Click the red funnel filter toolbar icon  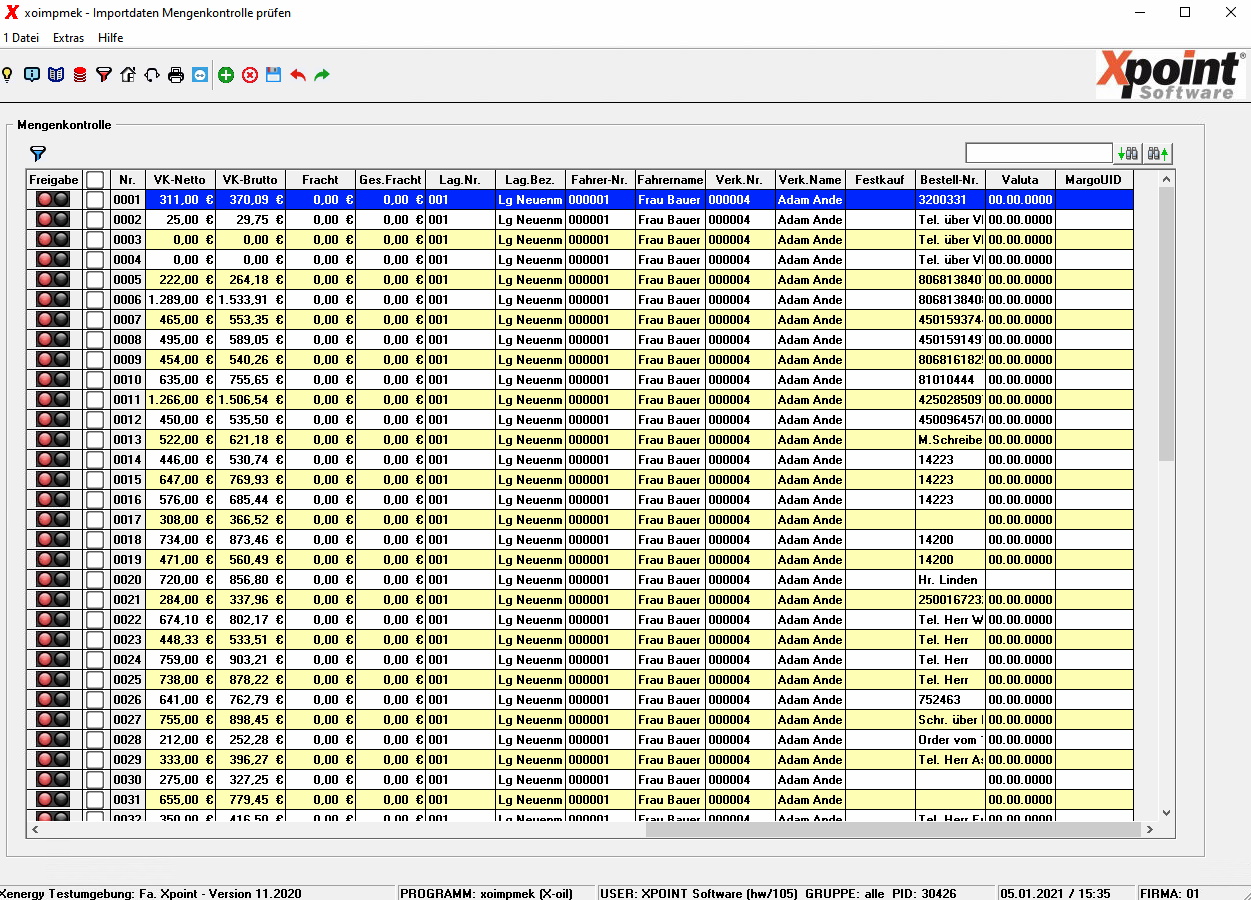click(x=104, y=75)
